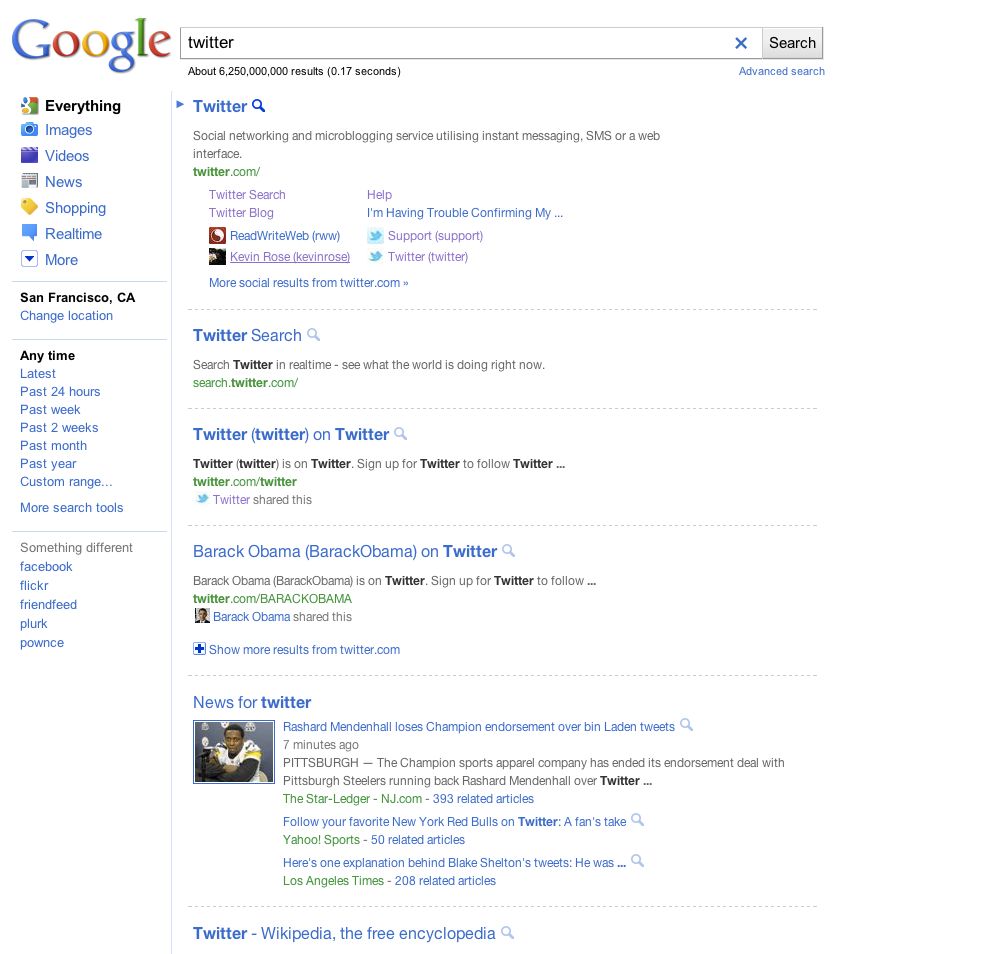Select the Videos search category

coord(67,156)
